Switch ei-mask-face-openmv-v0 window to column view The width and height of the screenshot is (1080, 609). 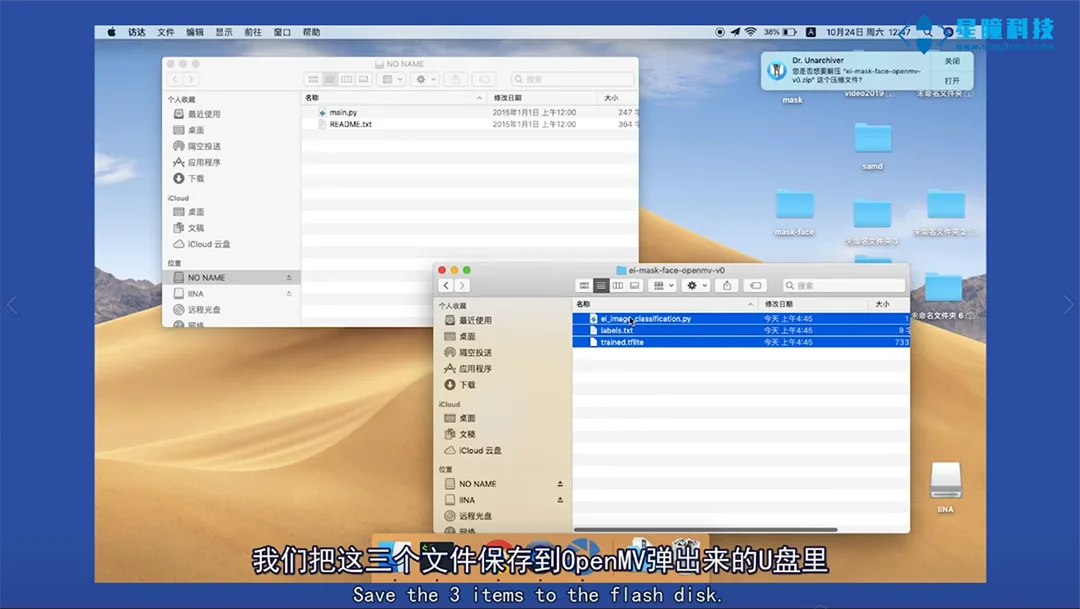pyautogui.click(x=618, y=285)
